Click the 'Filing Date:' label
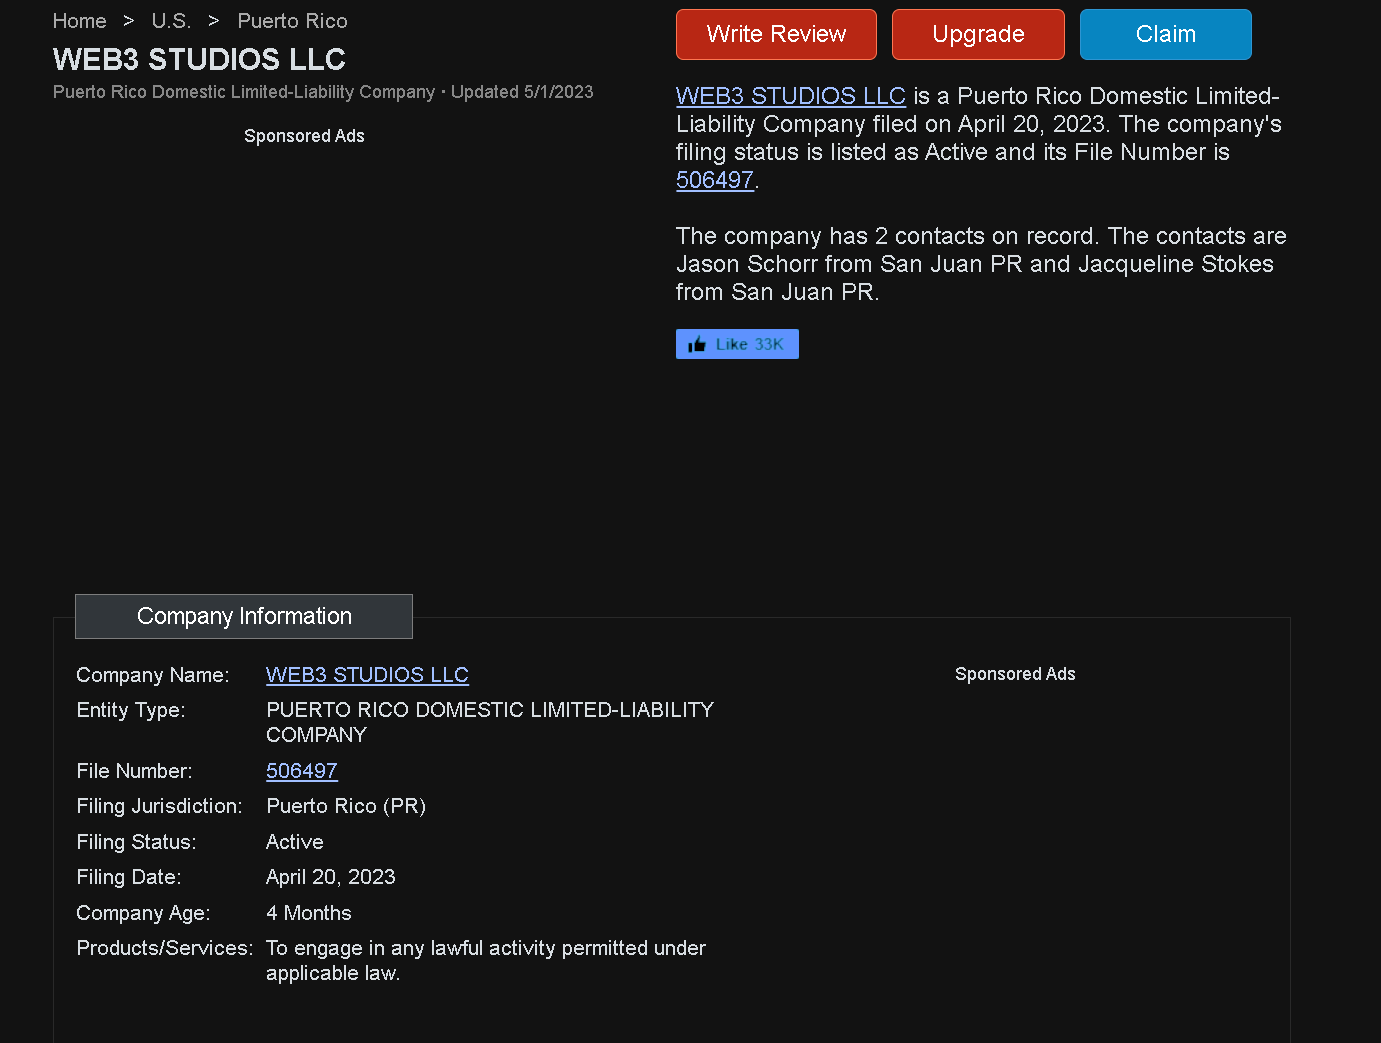 [x=129, y=877]
